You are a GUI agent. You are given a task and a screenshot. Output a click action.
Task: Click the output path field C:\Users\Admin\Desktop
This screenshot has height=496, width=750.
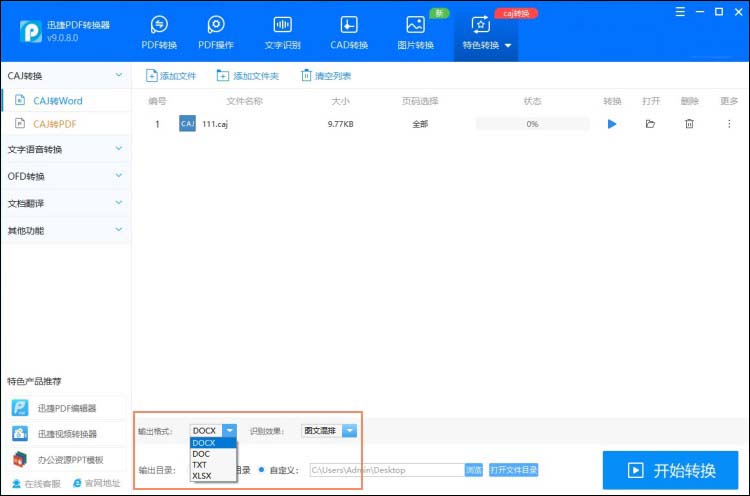[x=386, y=470]
